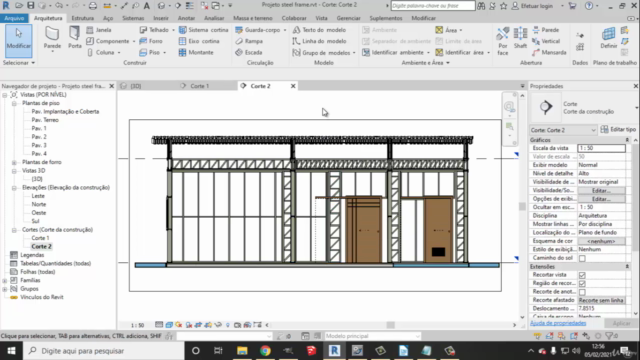Image resolution: width=640 pixels, height=360 pixels.
Task: Open the Estrutura ribbon tab
Action: click(82, 18)
